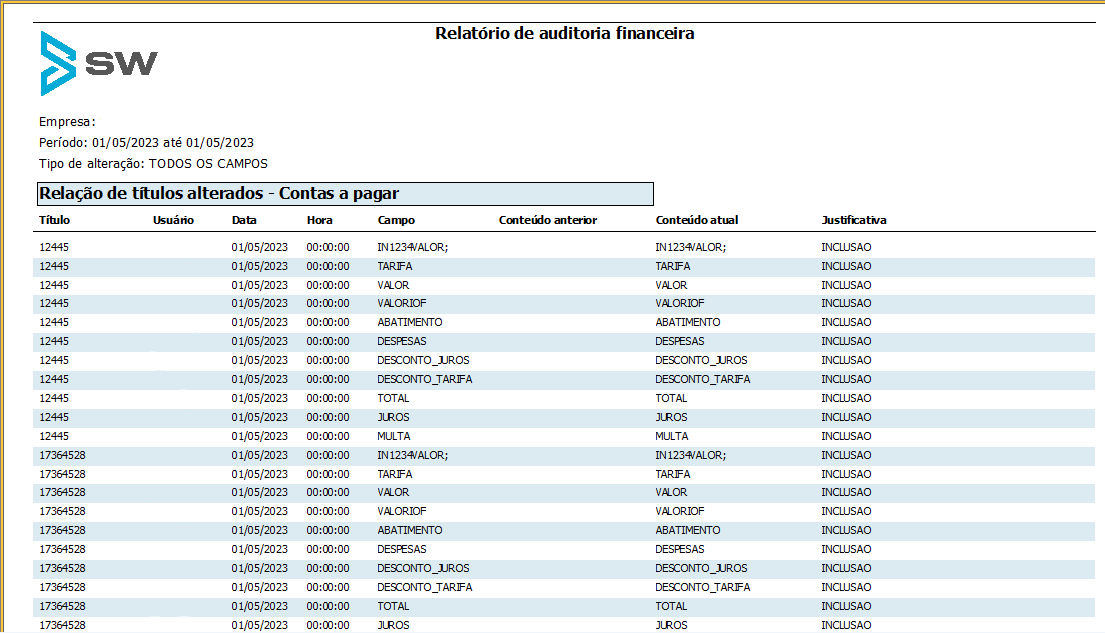
Task: Click Conteúdo atual 'DESPESAS' for title 17364528
Action: click(680, 549)
